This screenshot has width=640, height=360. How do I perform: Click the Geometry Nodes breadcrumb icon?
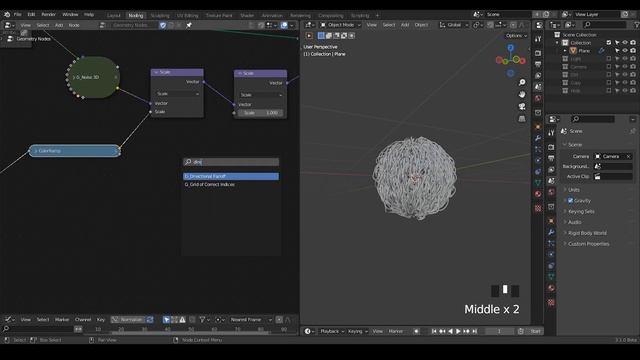10,39
